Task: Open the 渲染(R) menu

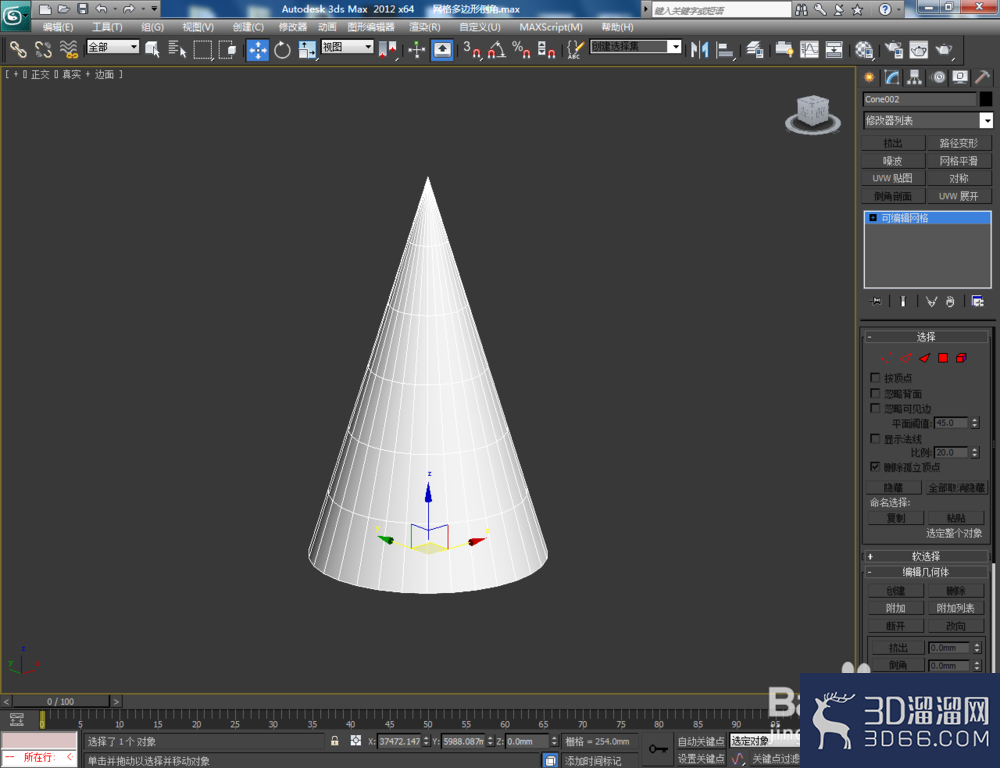Action: point(425,27)
